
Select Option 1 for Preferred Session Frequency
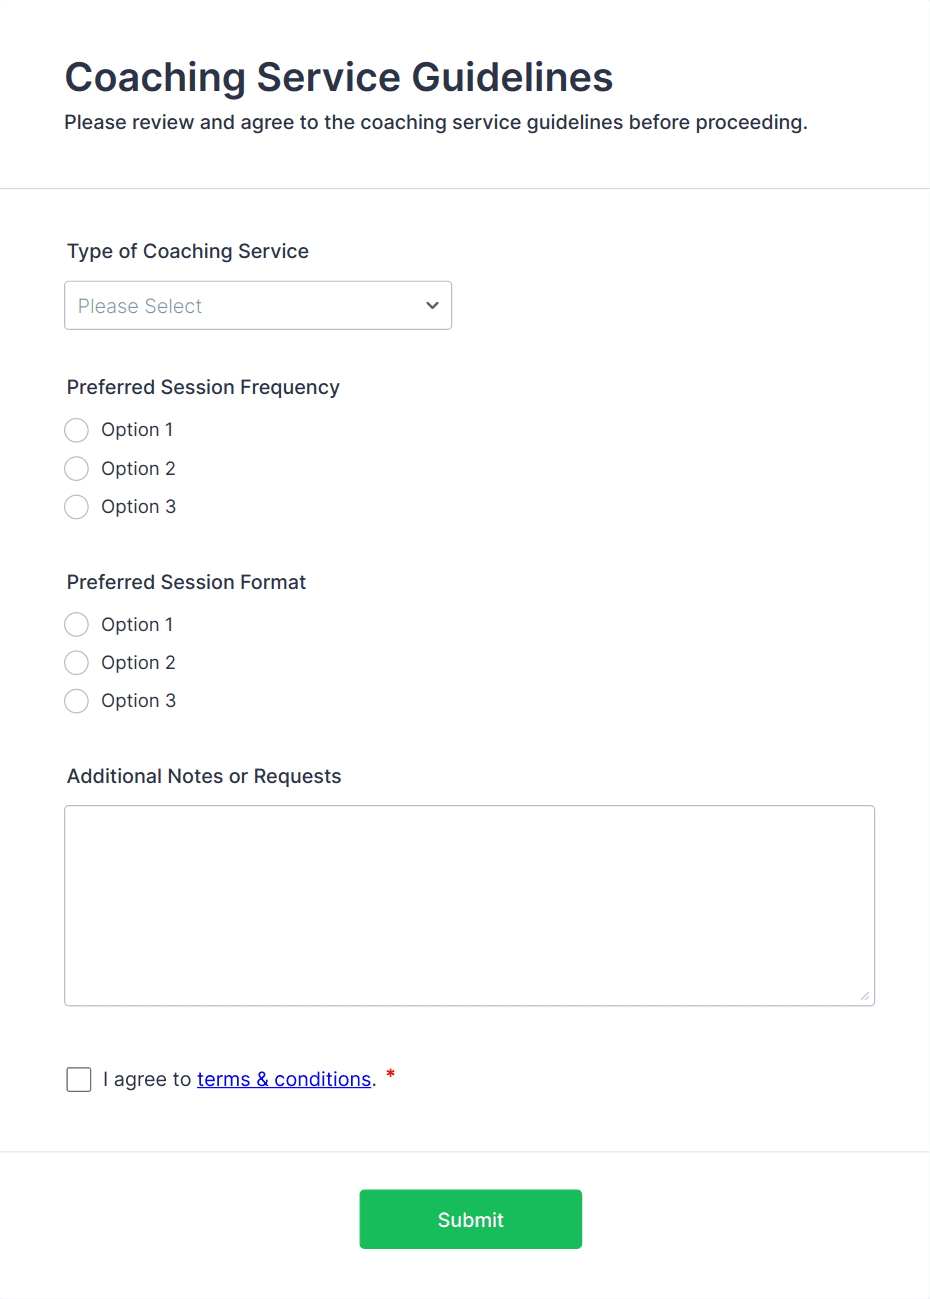pyautogui.click(x=76, y=430)
